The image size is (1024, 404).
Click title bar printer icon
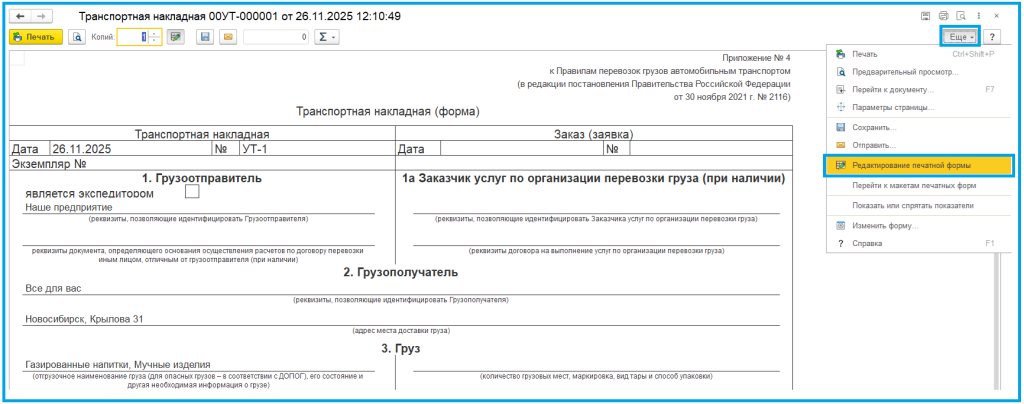(x=943, y=16)
